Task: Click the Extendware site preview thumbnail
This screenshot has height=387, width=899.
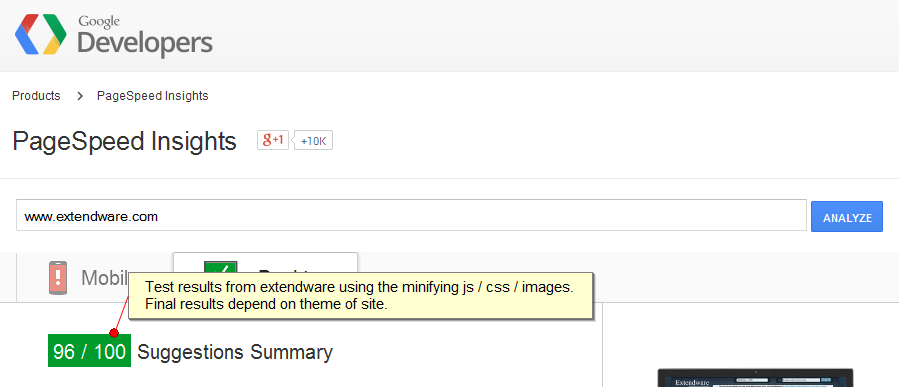Action: pyautogui.click(x=755, y=378)
